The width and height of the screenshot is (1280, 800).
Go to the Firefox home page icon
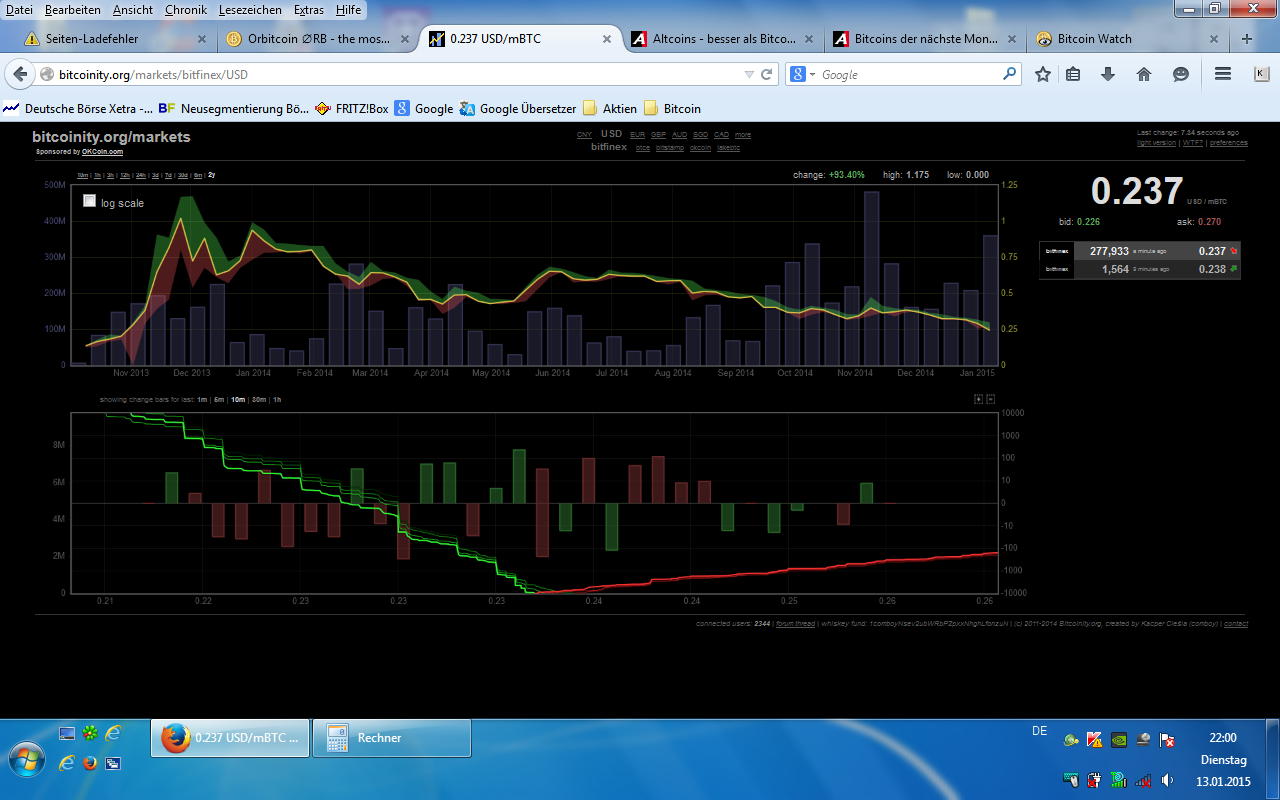click(1144, 74)
